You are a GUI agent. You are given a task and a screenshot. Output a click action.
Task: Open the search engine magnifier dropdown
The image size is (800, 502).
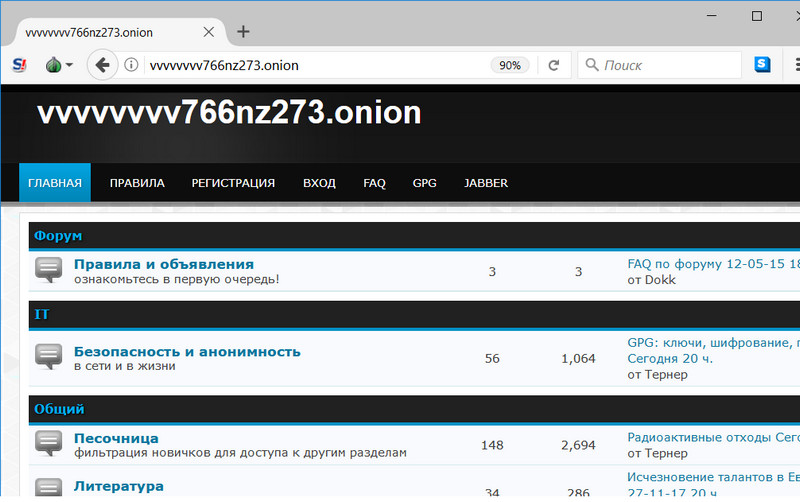591,66
